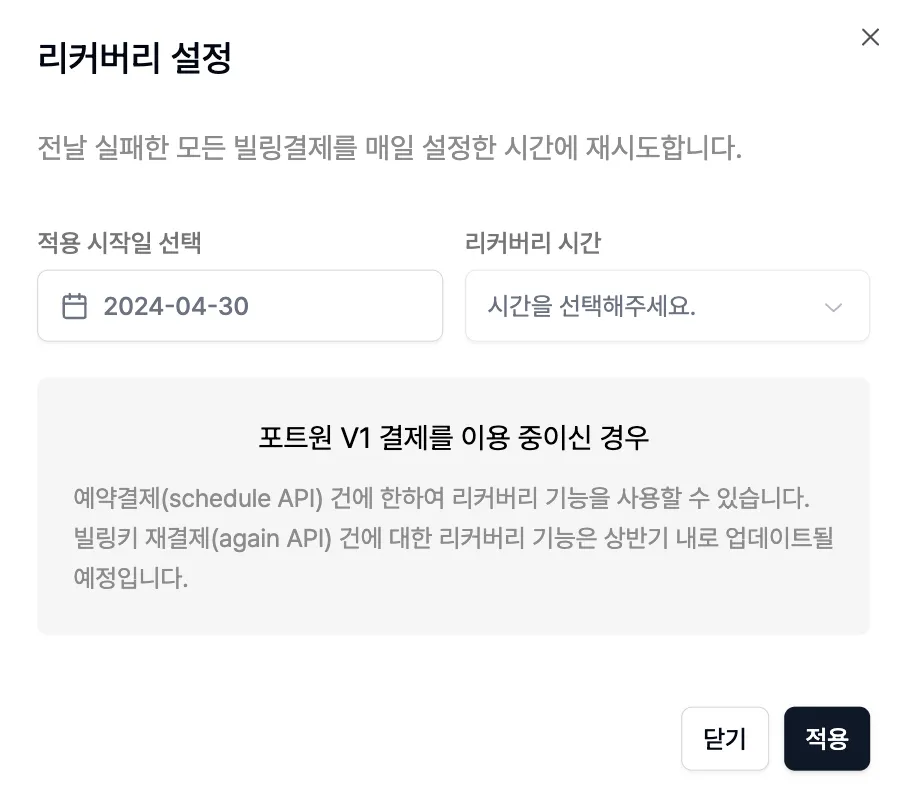Click the X icon to dismiss the dialog
Viewport: 908px width, 800px height.
(x=870, y=37)
